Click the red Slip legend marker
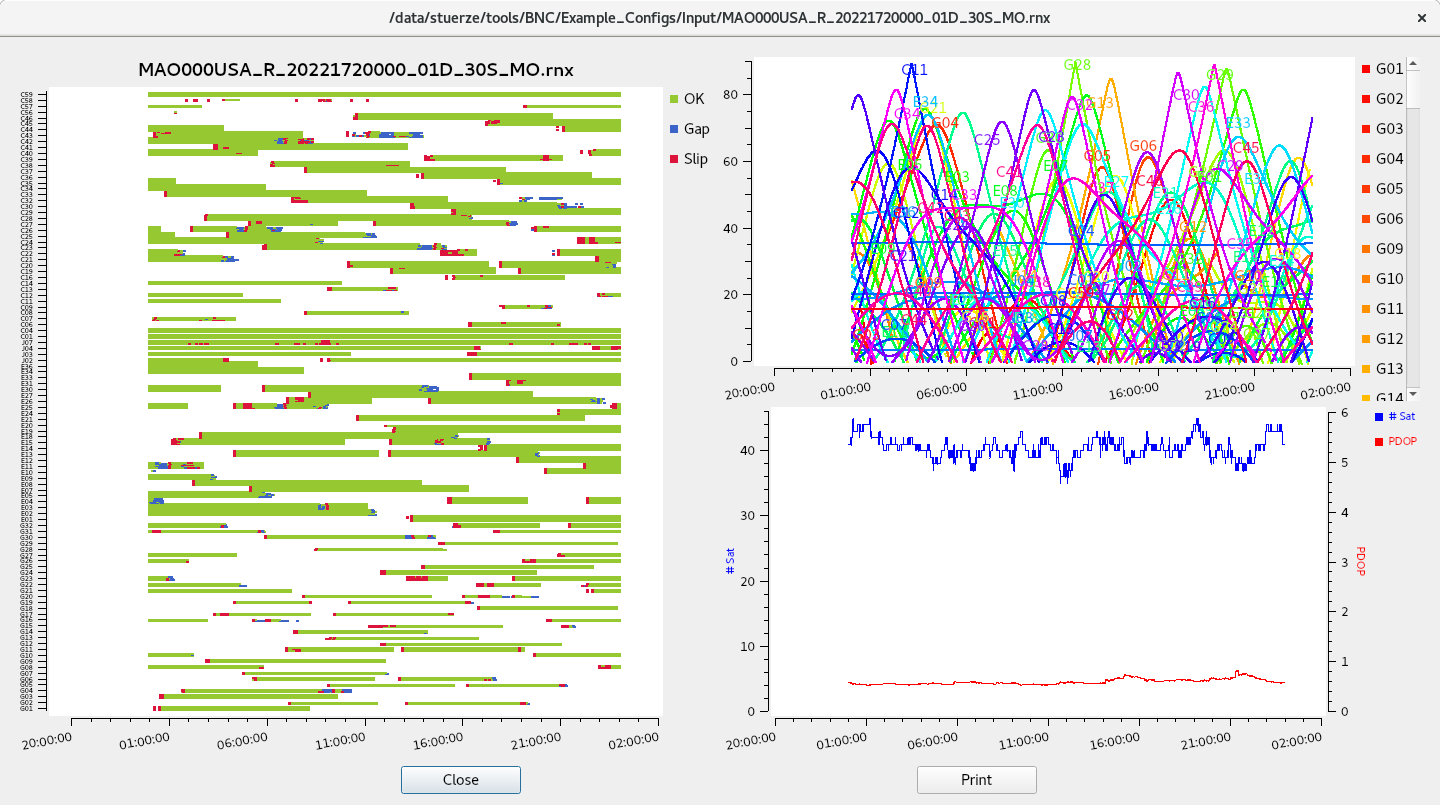 [674, 159]
